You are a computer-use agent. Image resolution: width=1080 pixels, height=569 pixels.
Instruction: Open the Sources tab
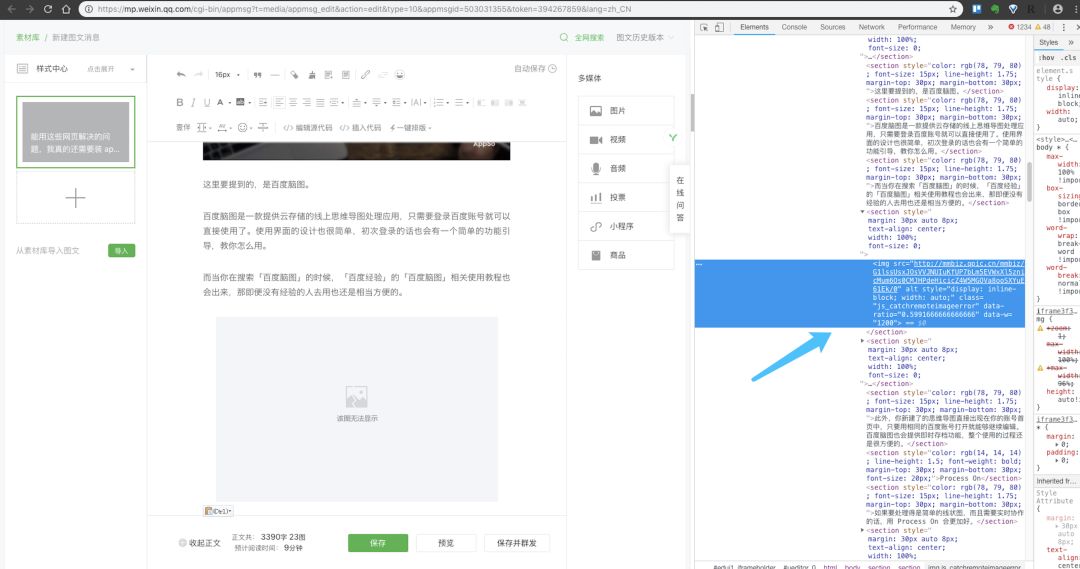(833, 27)
